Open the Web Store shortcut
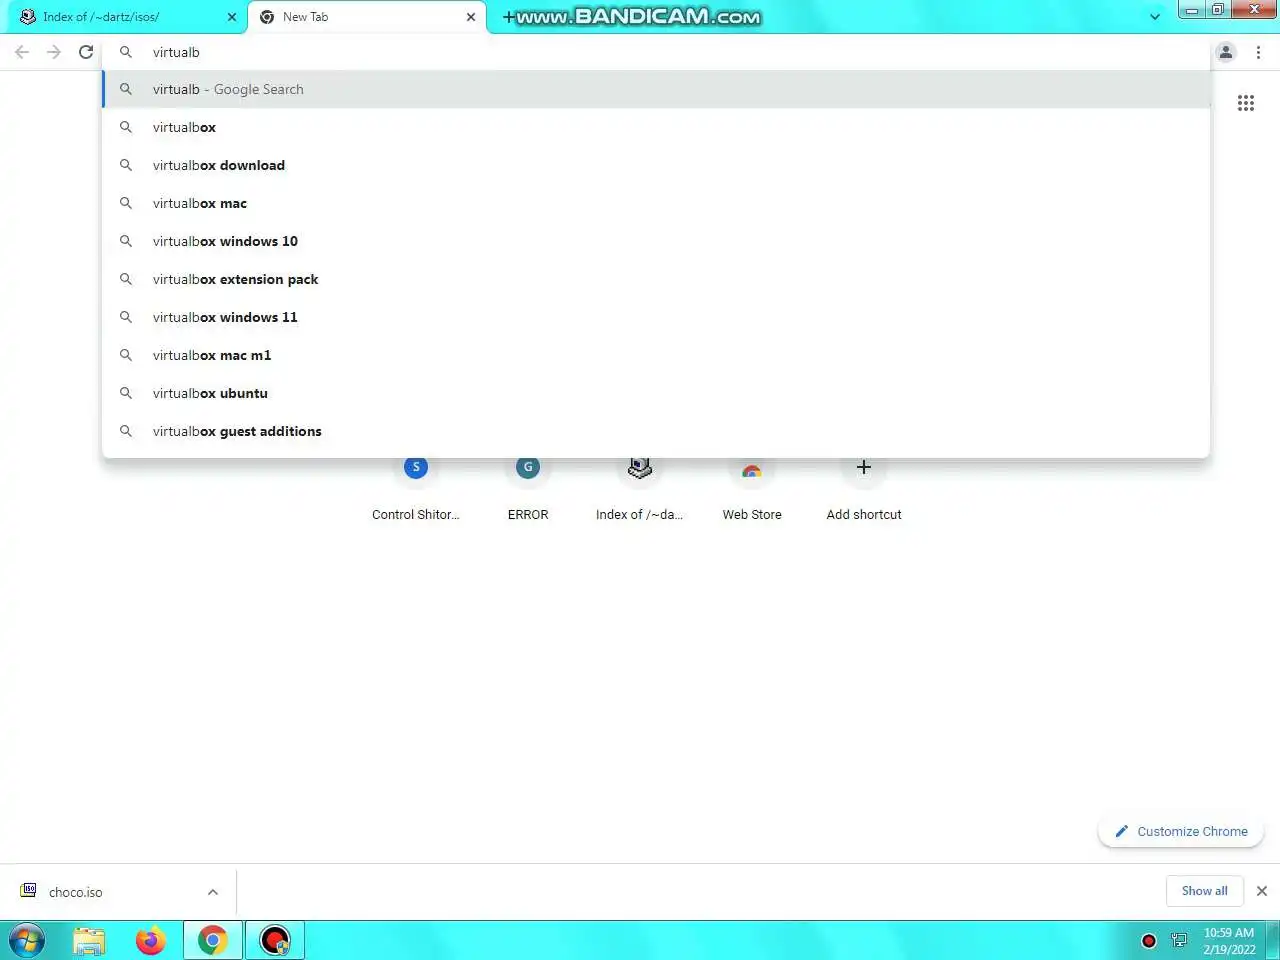 coord(752,490)
